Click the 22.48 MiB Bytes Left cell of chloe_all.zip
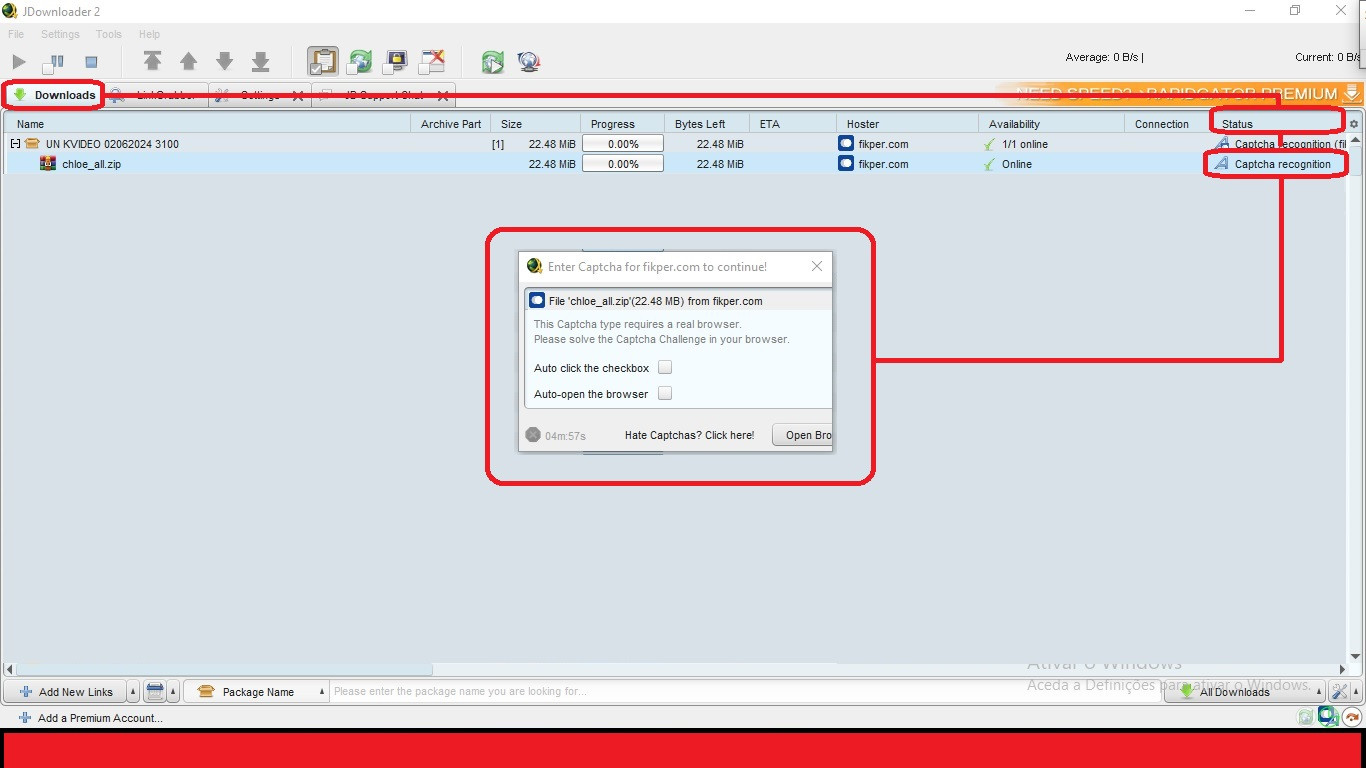The image size is (1366, 768). [707, 164]
